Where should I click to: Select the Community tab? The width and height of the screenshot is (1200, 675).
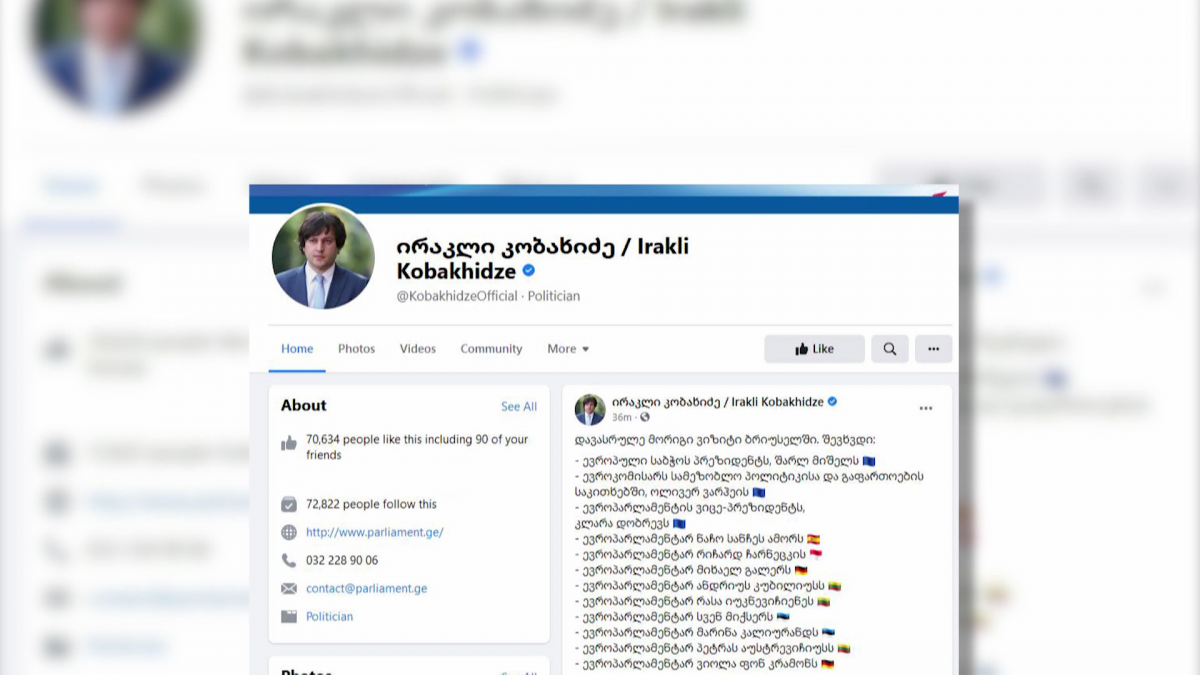(491, 349)
